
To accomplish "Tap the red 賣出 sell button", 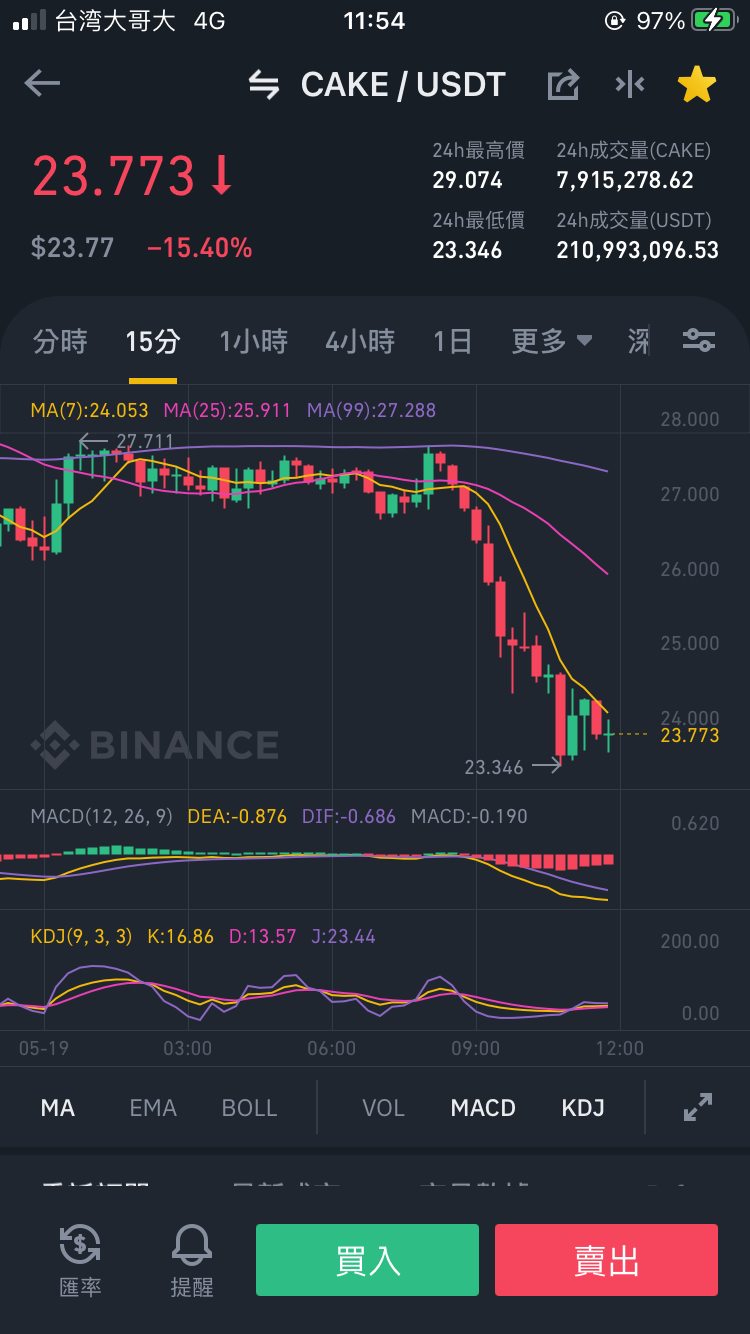I will click(x=606, y=1260).
